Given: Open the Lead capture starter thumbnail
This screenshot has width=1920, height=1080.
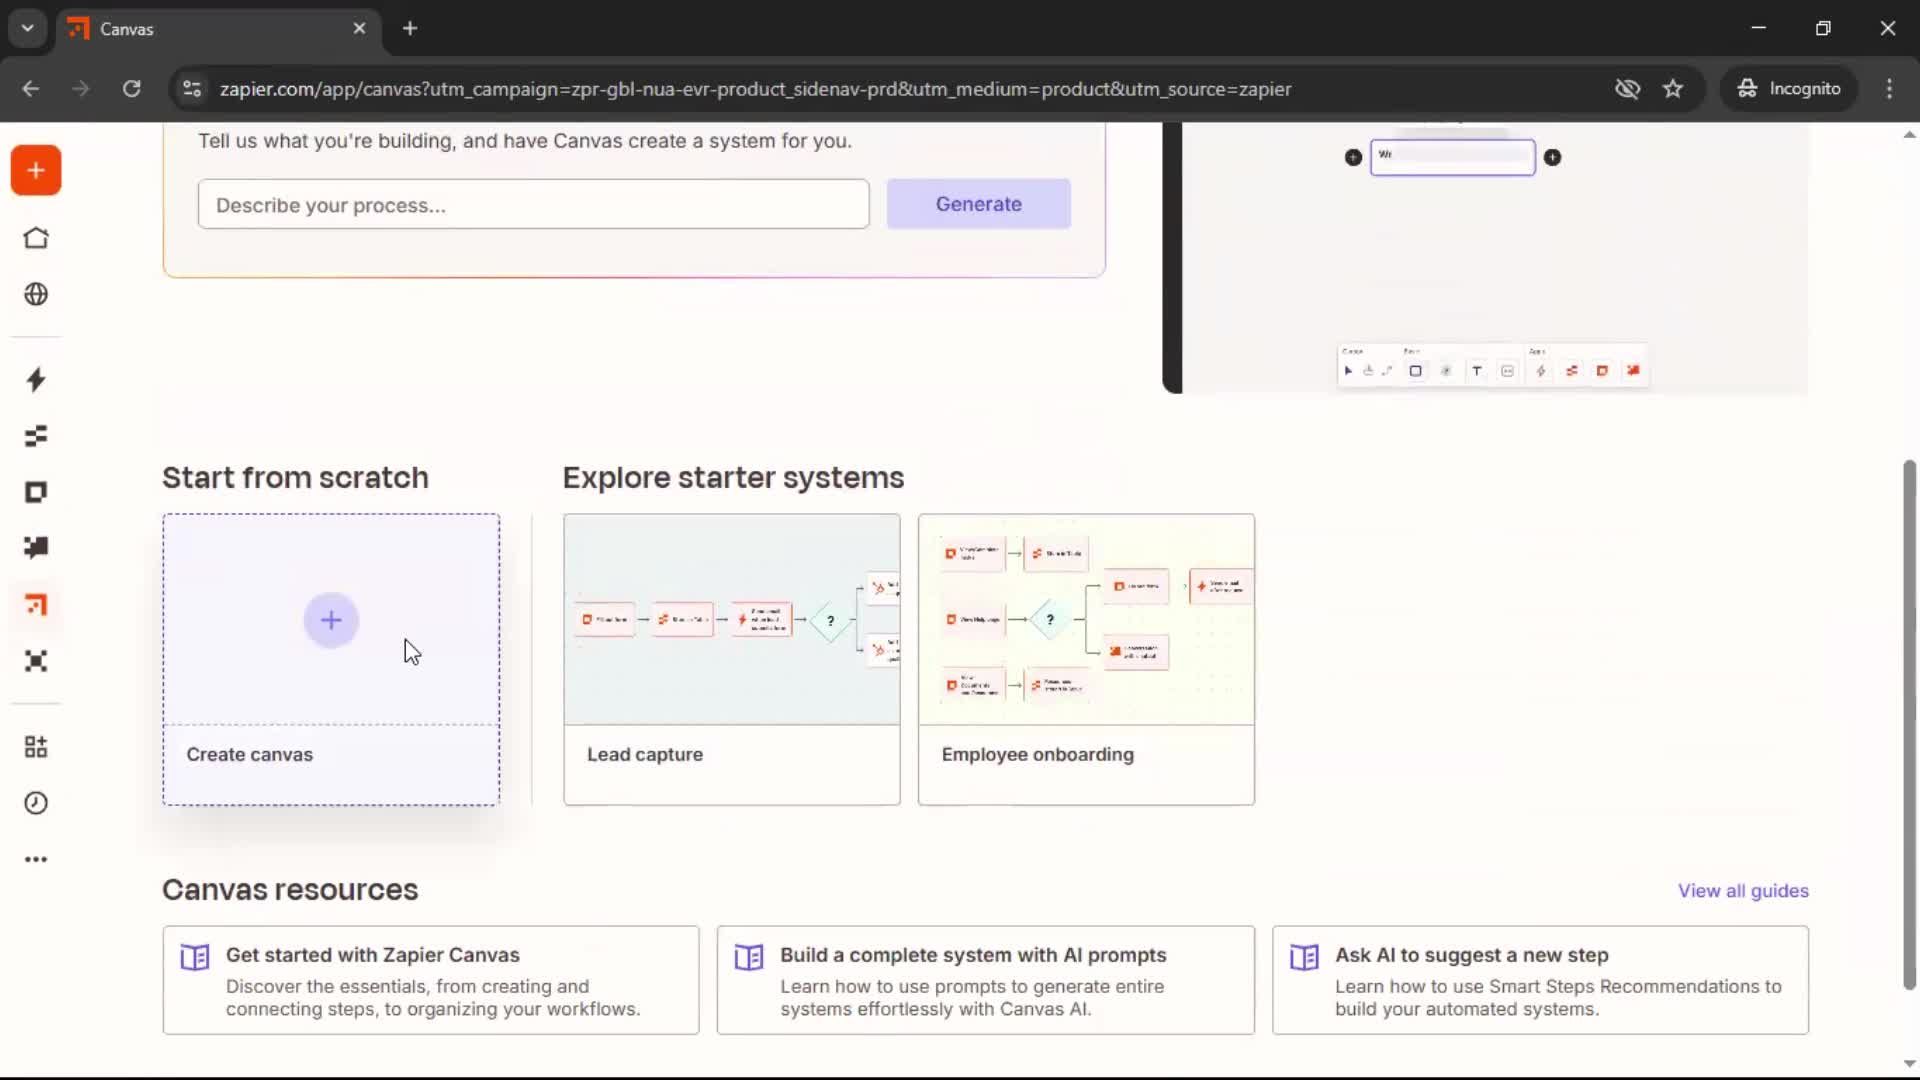Looking at the screenshot, I should point(731,620).
